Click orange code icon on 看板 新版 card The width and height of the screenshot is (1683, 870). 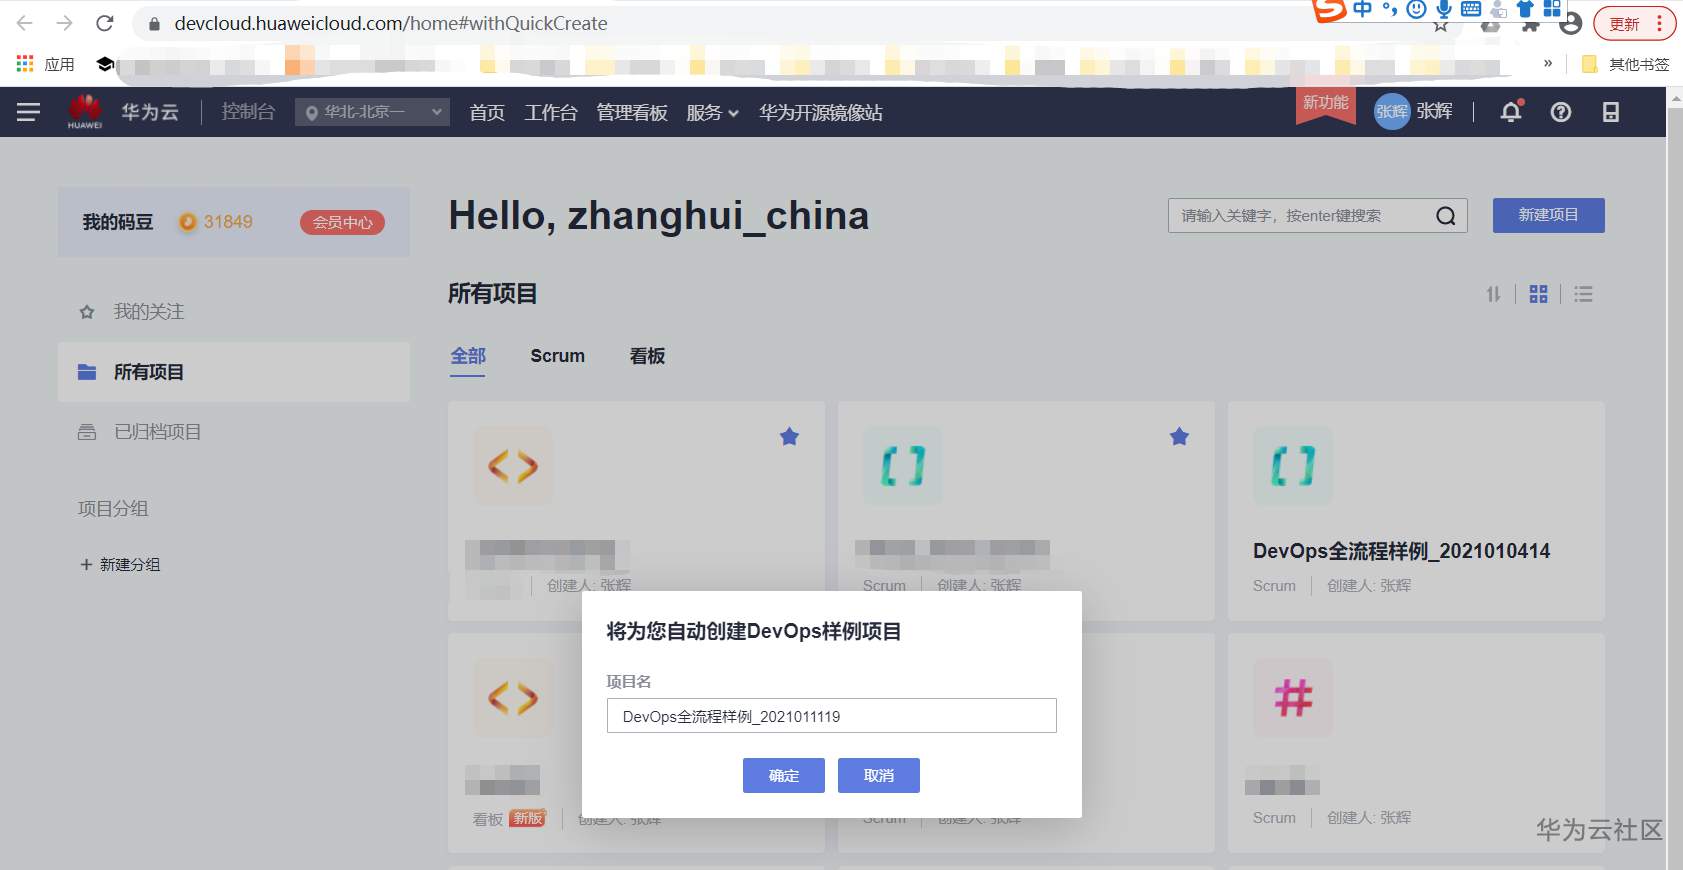(513, 698)
